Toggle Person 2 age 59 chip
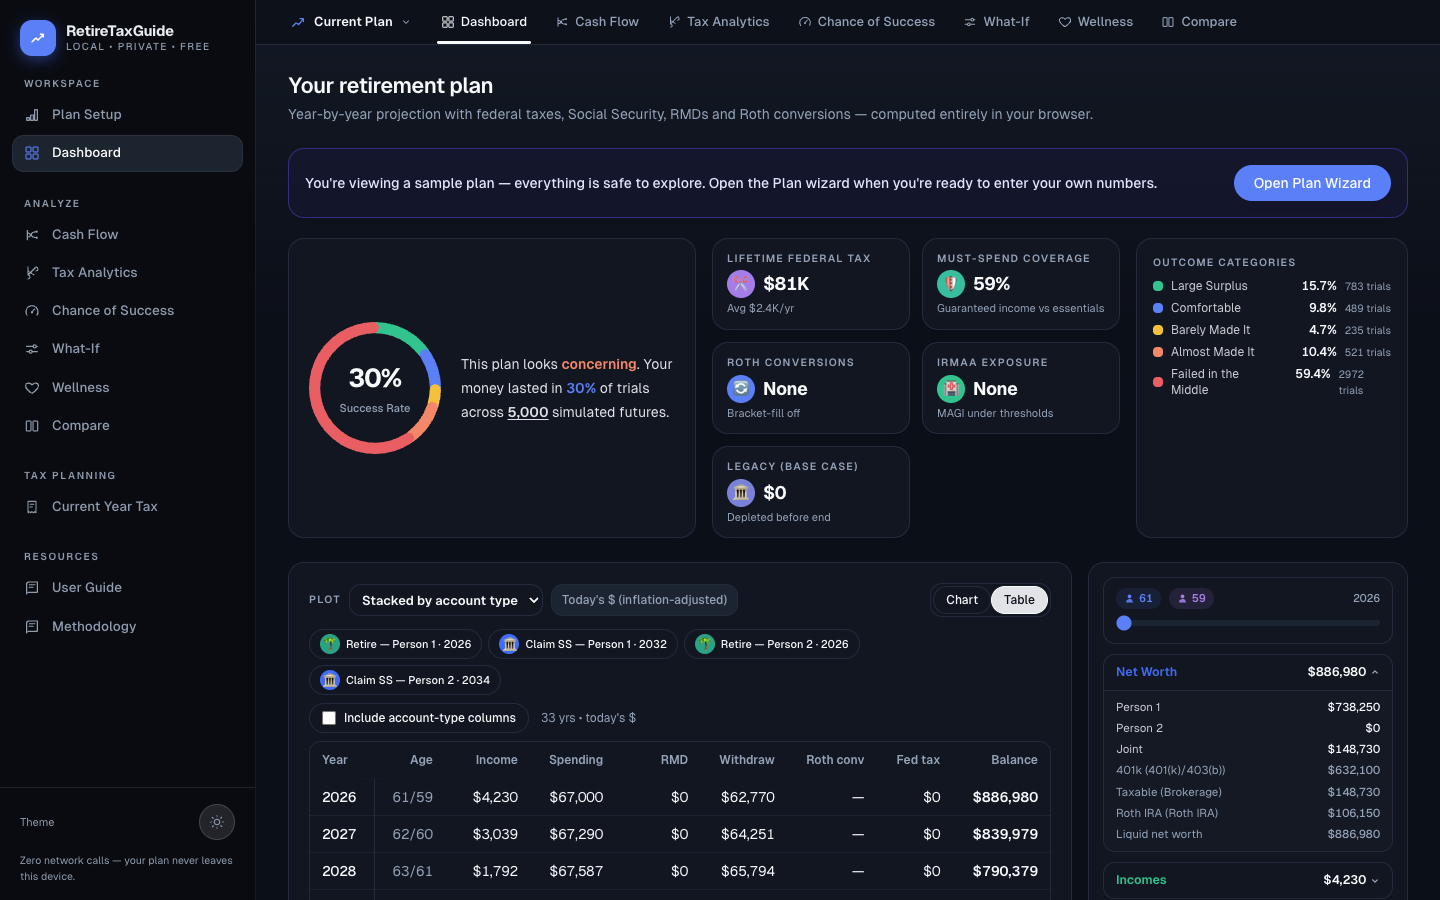 pyautogui.click(x=1192, y=599)
